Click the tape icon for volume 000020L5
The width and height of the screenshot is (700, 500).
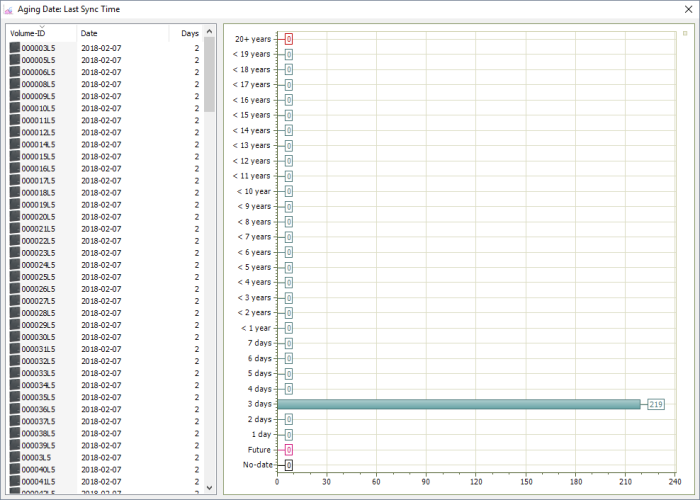15,216
